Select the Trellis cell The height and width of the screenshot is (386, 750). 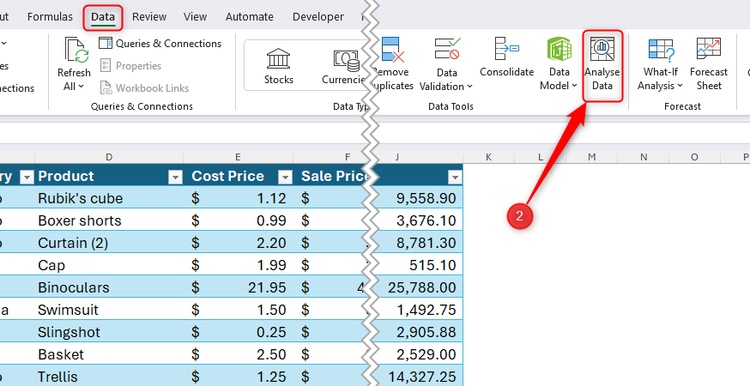pyautogui.click(x=109, y=376)
